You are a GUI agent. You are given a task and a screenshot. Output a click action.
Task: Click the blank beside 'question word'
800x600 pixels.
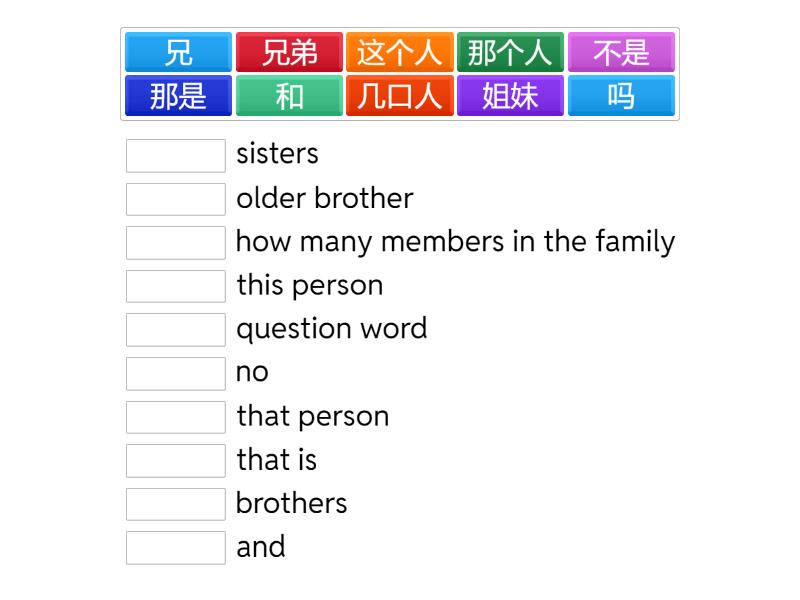pyautogui.click(x=176, y=329)
